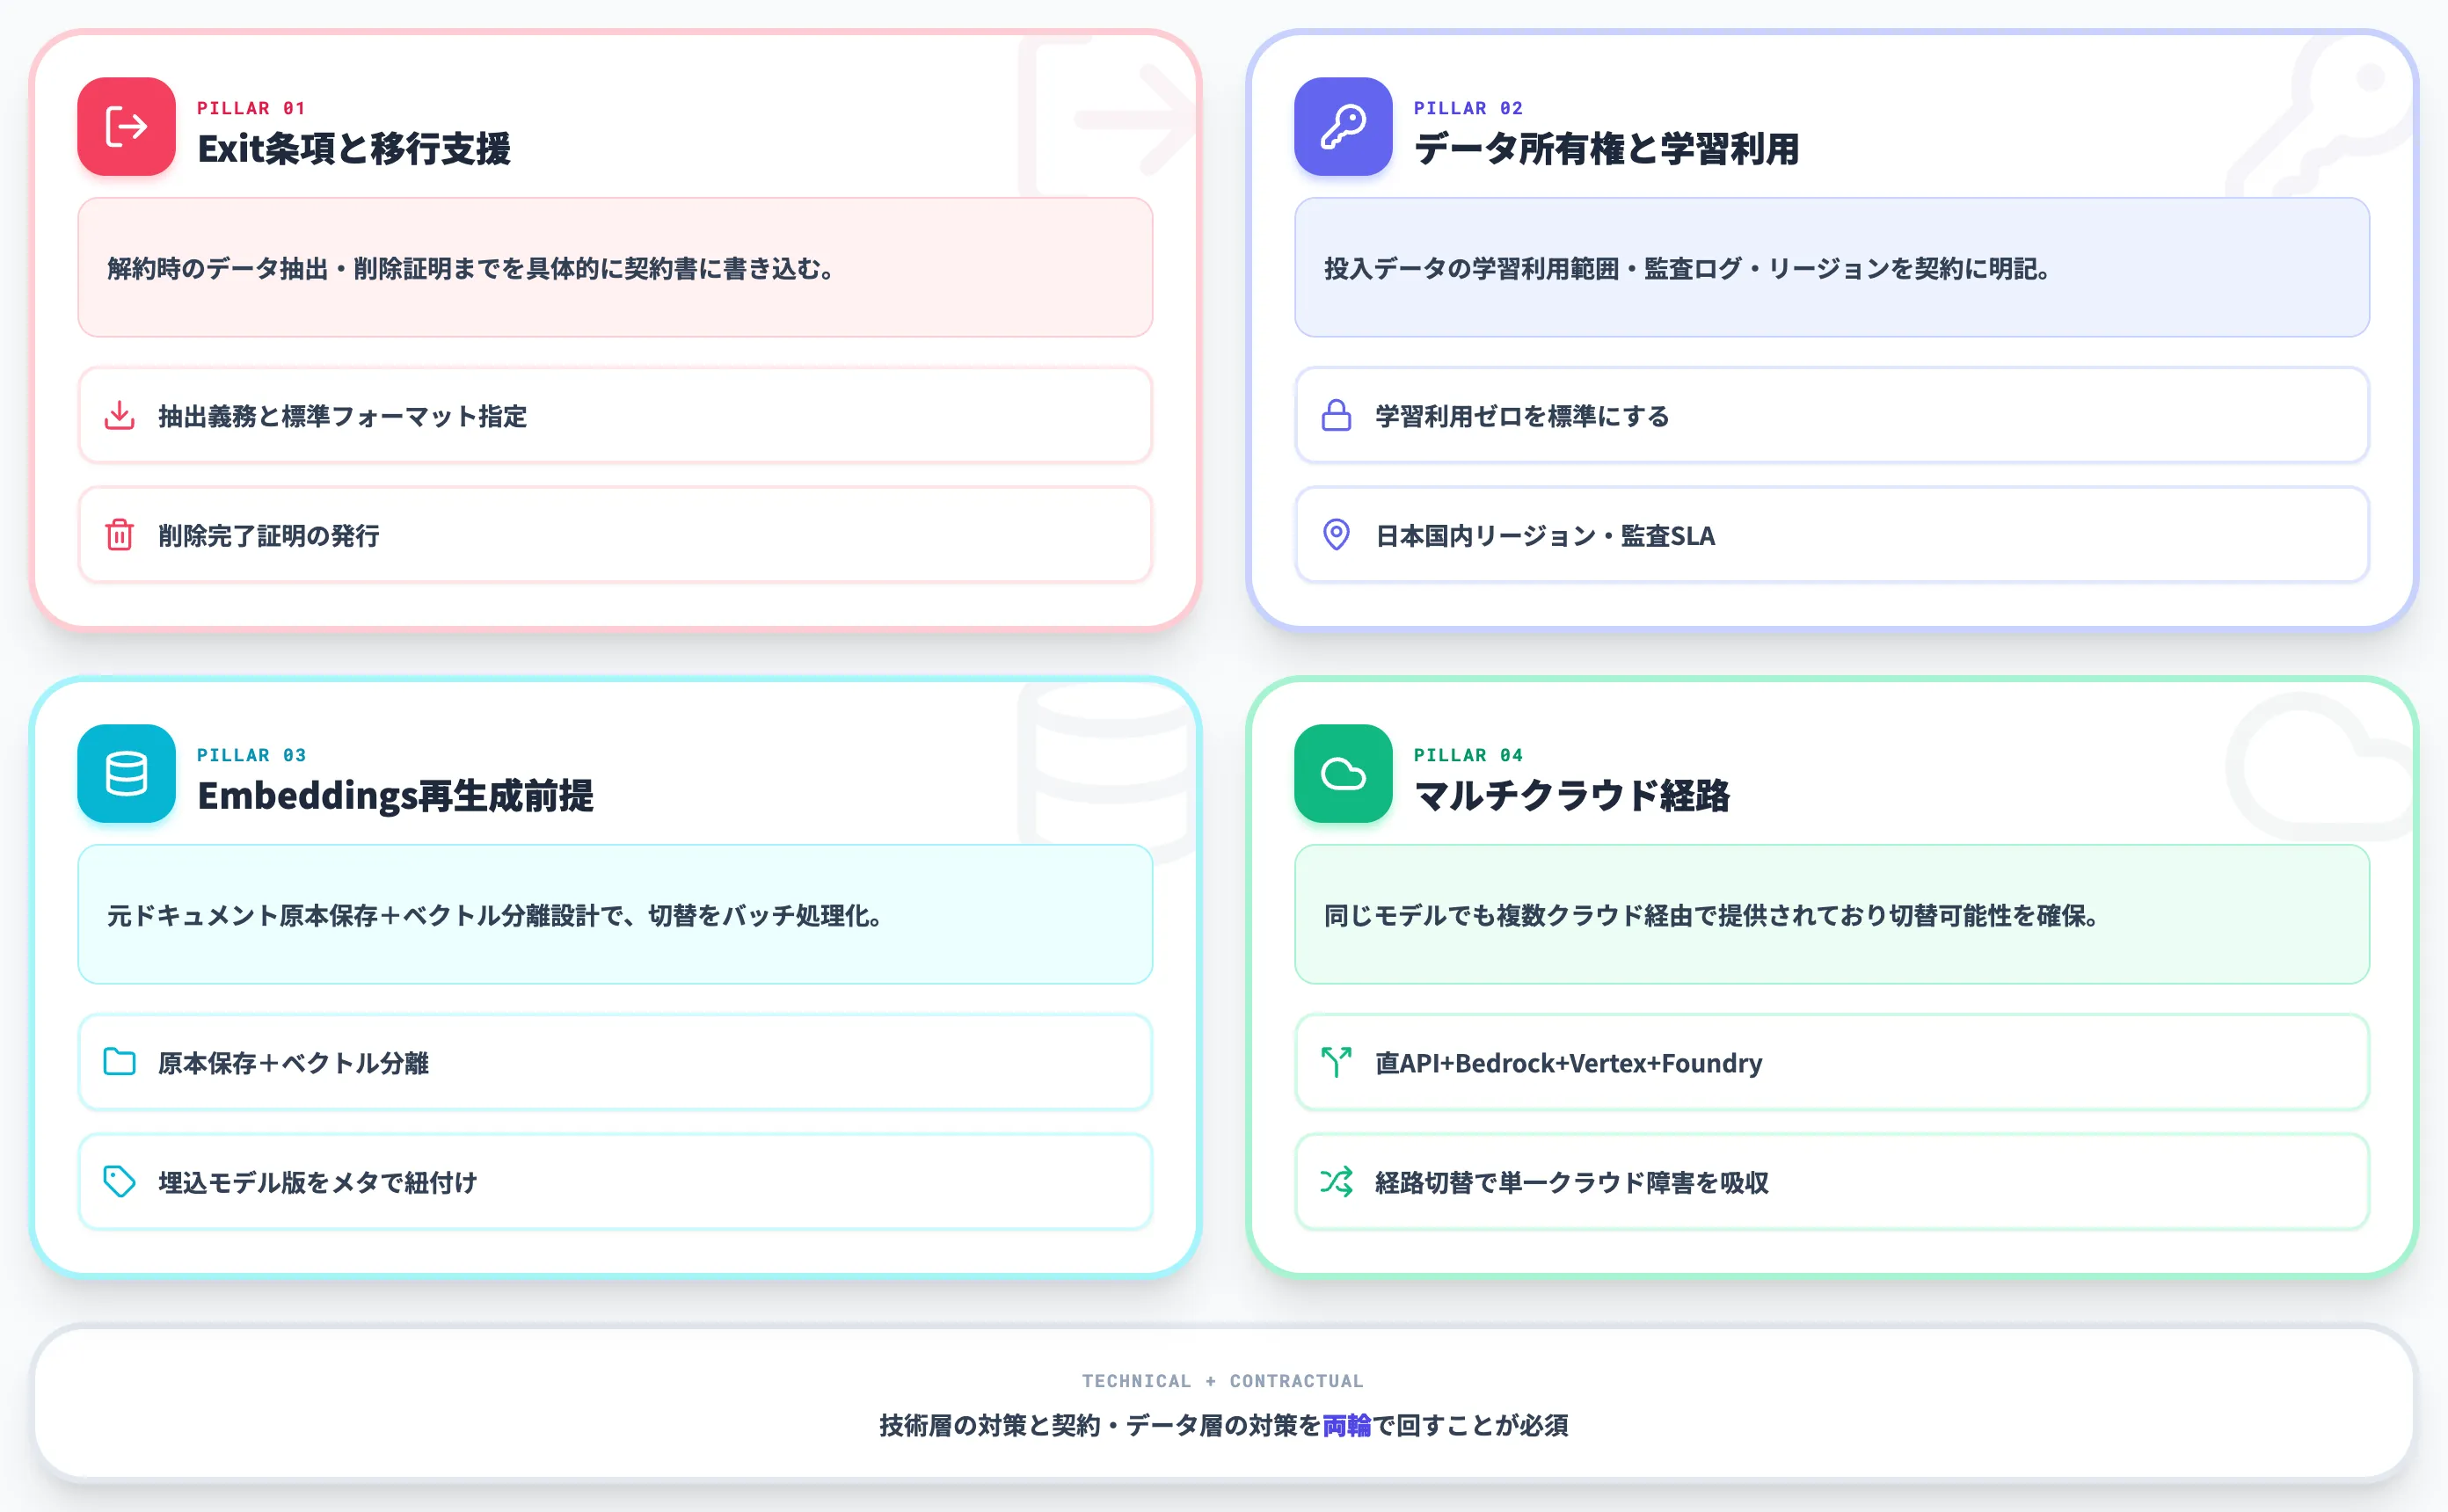Select the row text 学習利用ゼロを標準にする
This screenshot has width=2448, height=1512.
tap(1522, 416)
